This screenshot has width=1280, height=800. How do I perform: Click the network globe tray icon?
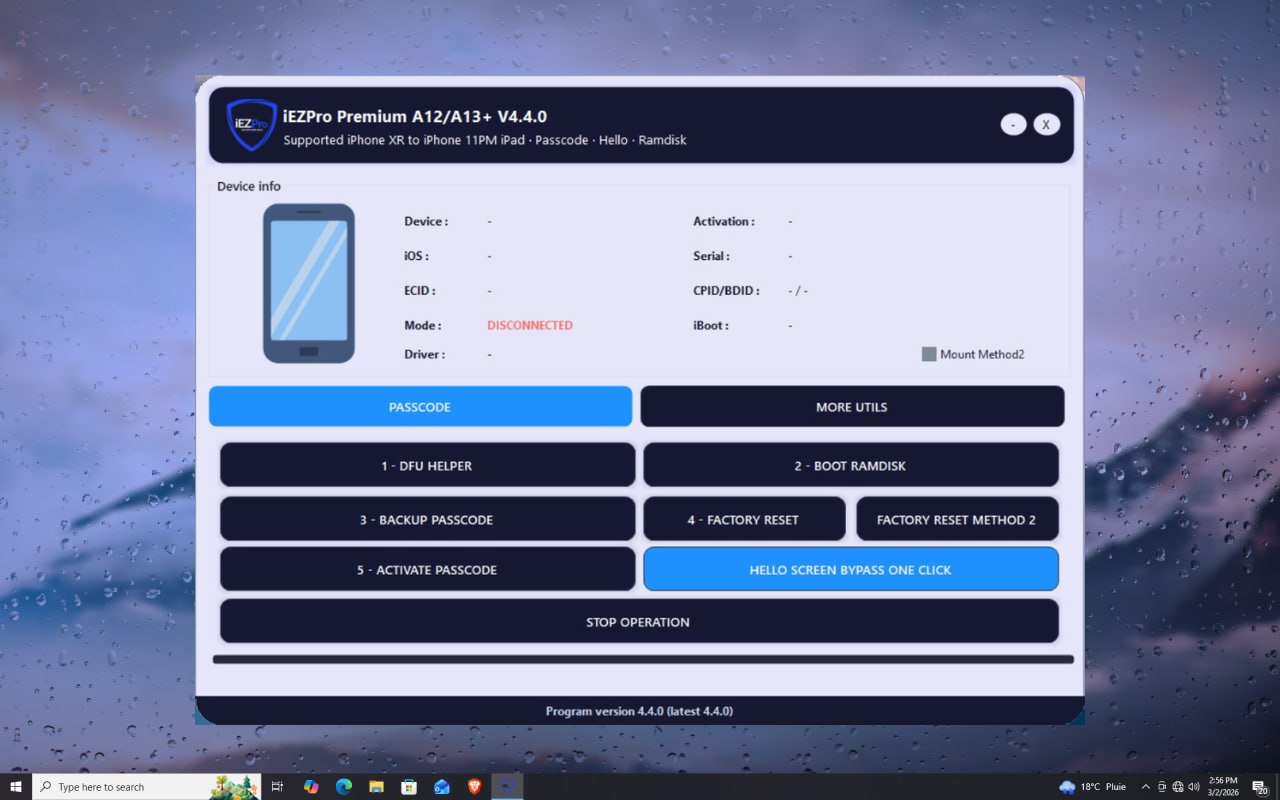[x=1178, y=787]
